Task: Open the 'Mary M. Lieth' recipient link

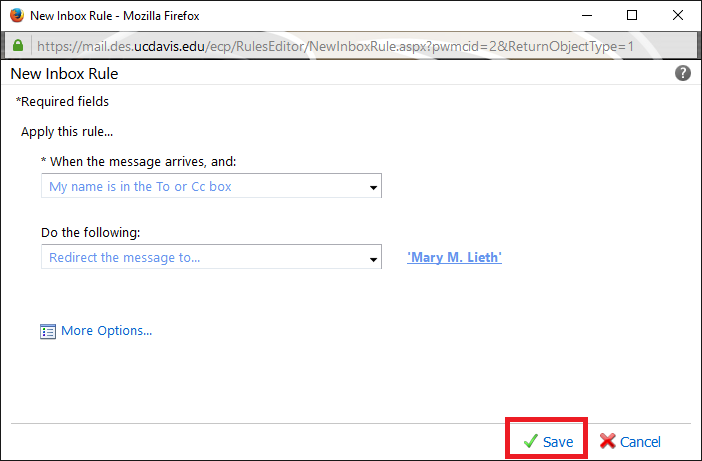Action: 454,257
